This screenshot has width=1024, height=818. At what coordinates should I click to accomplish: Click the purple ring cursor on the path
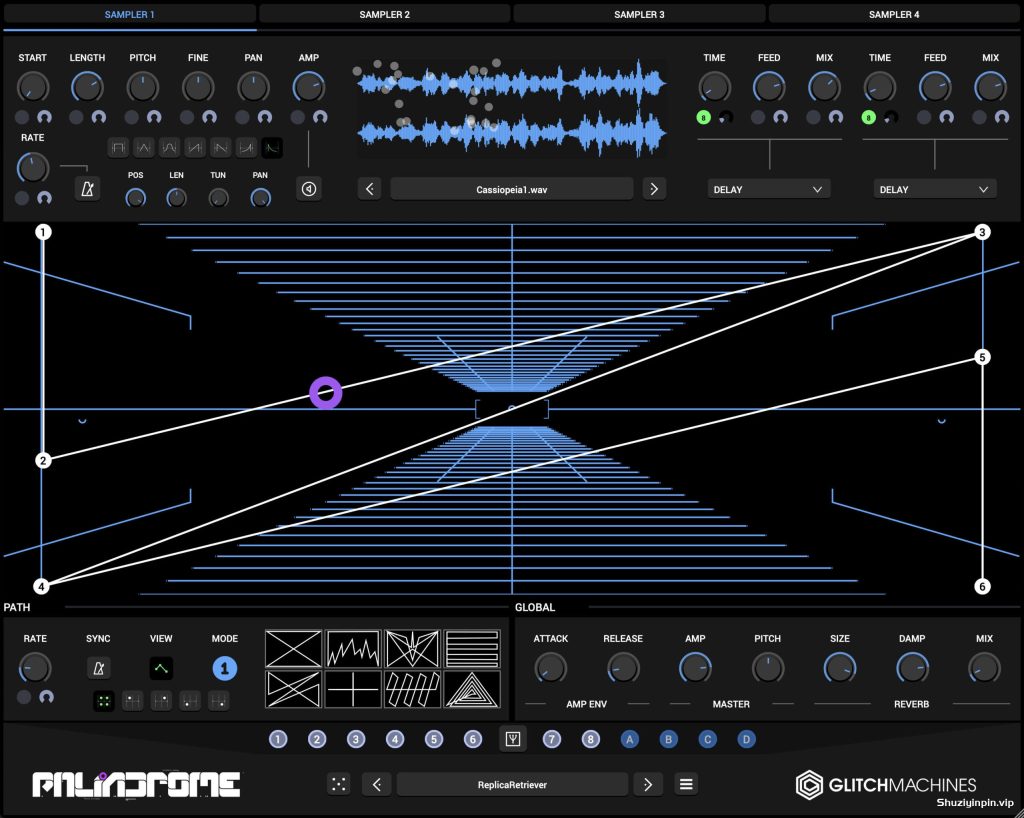click(x=325, y=393)
